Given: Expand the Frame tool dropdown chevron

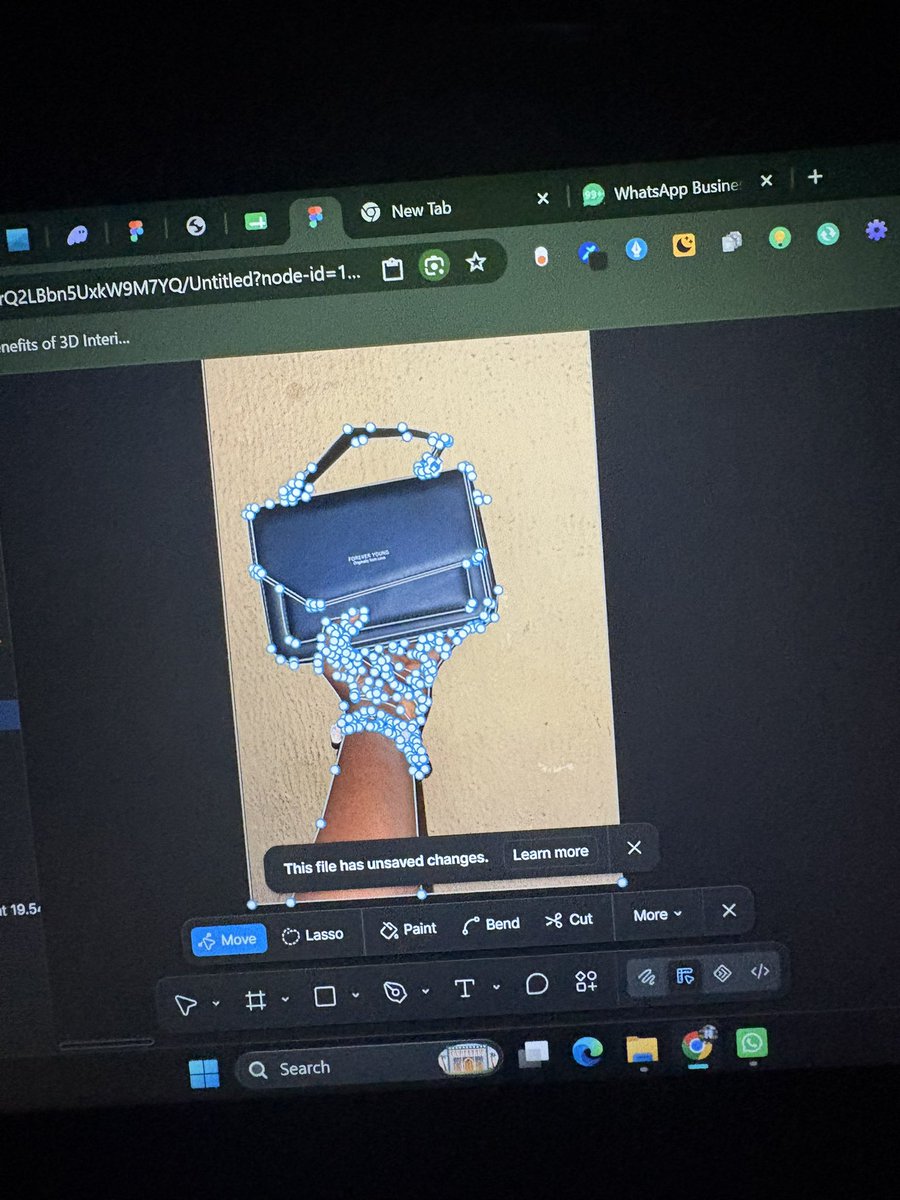Looking at the screenshot, I should tap(285, 998).
